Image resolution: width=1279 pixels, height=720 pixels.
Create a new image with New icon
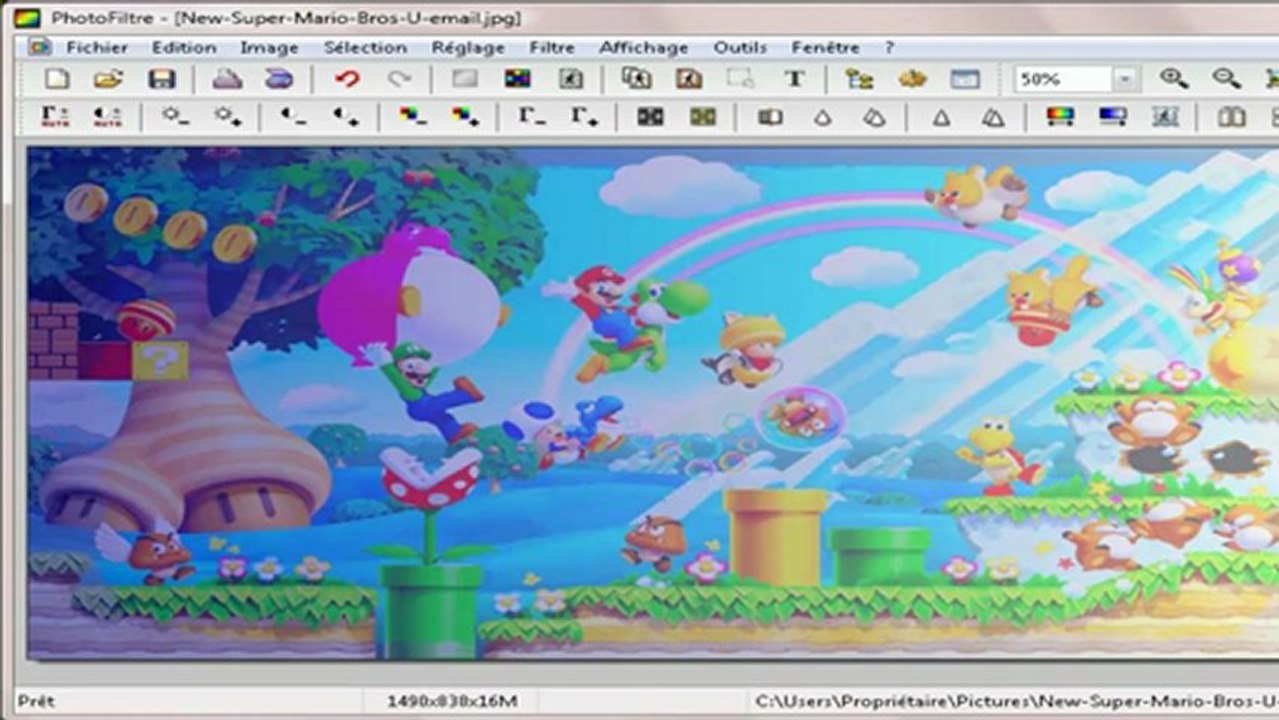click(x=57, y=79)
